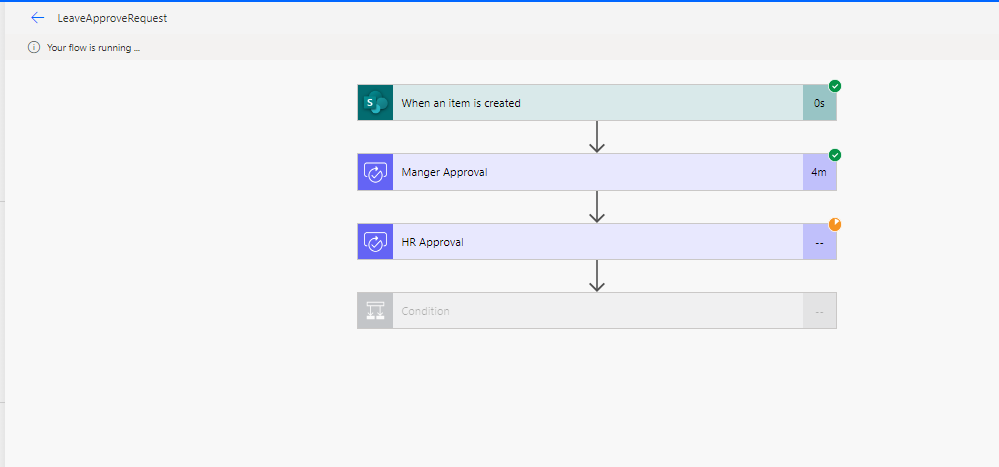Viewport: 999px width, 467px height.
Task: Click the 4m duration on Manger Approval
Action: click(x=819, y=172)
